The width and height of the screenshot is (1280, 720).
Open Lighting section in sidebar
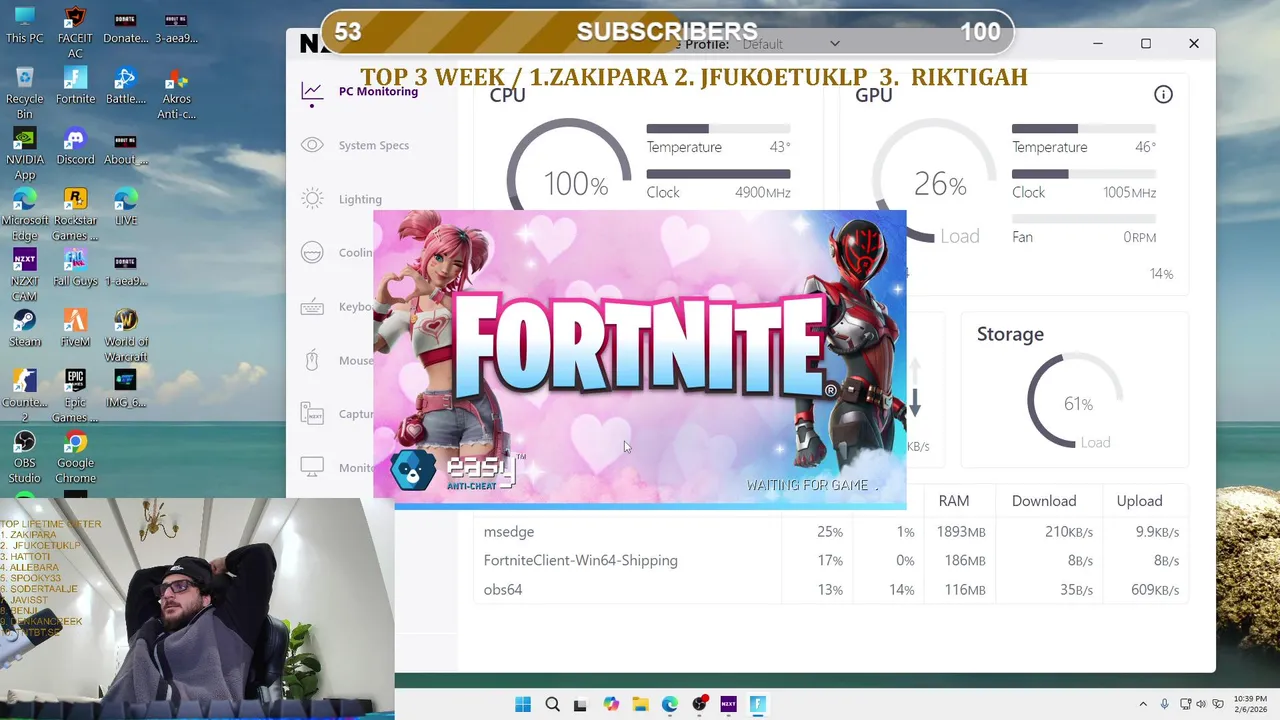tap(360, 199)
